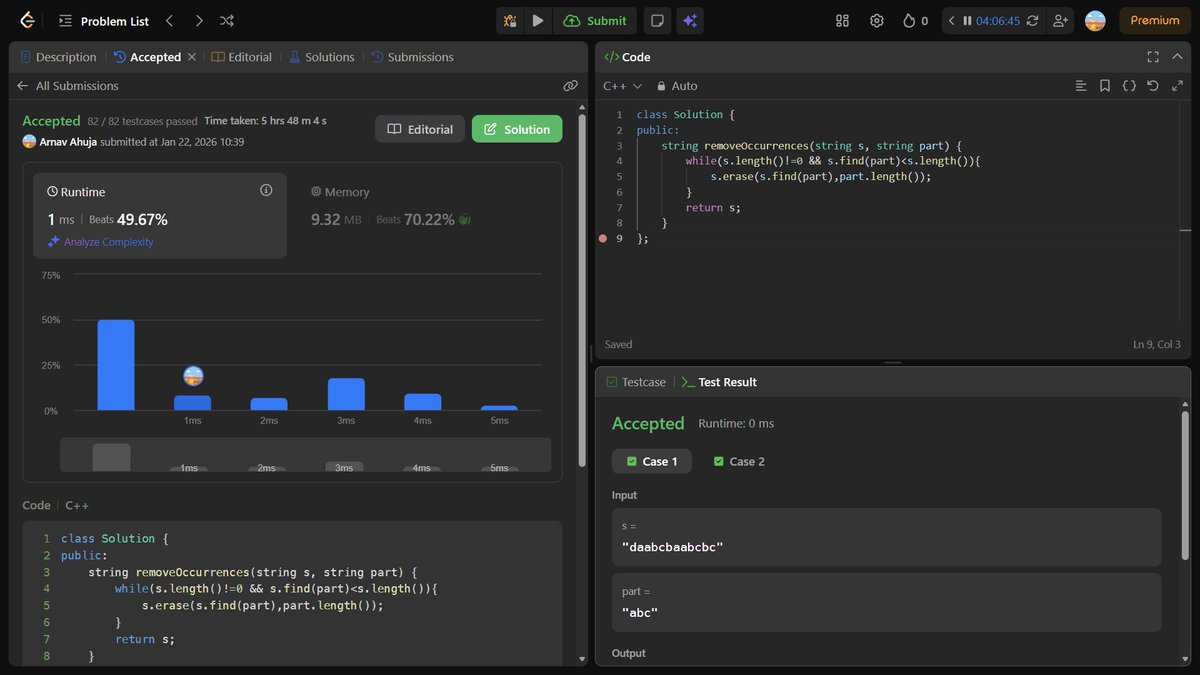The height and width of the screenshot is (675, 1200).
Task: Pick a random problem with shuffle icon
Action: [x=227, y=20]
